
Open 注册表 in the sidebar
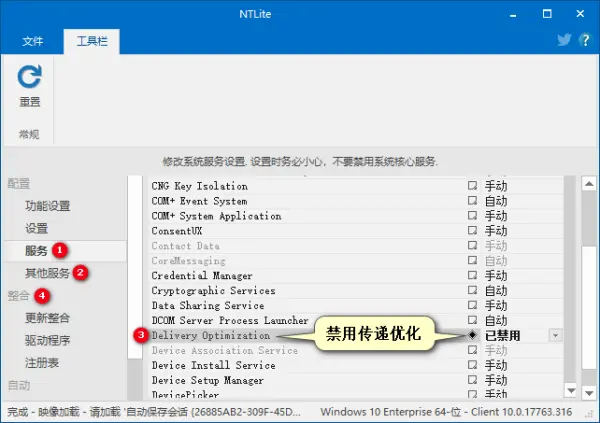pyautogui.click(x=42, y=363)
